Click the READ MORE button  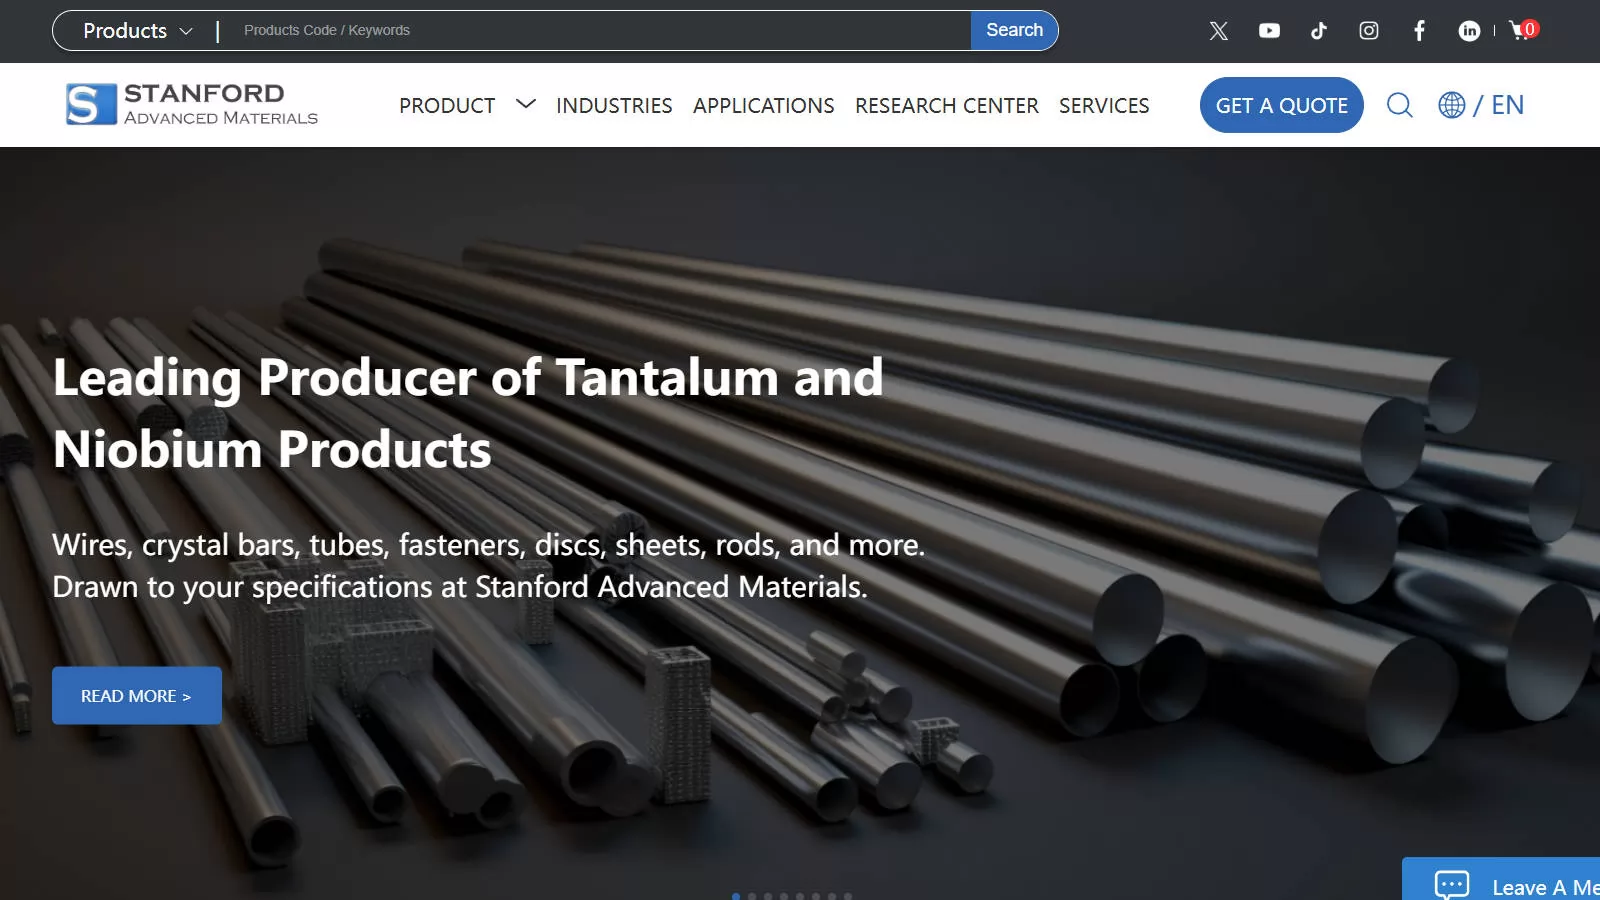137,696
